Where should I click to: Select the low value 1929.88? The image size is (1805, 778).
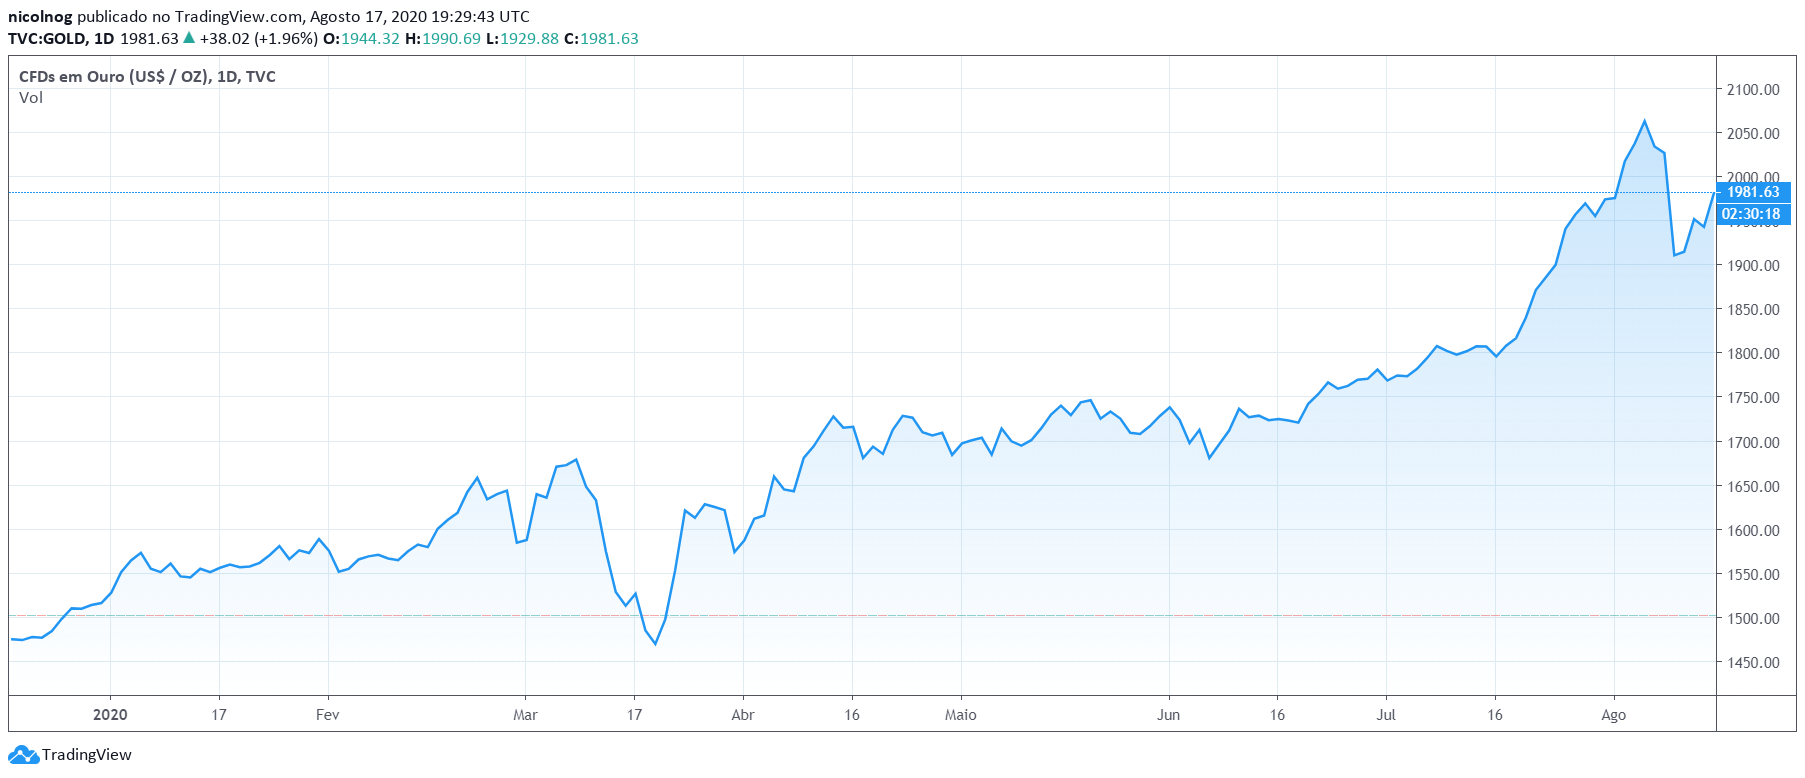point(529,39)
